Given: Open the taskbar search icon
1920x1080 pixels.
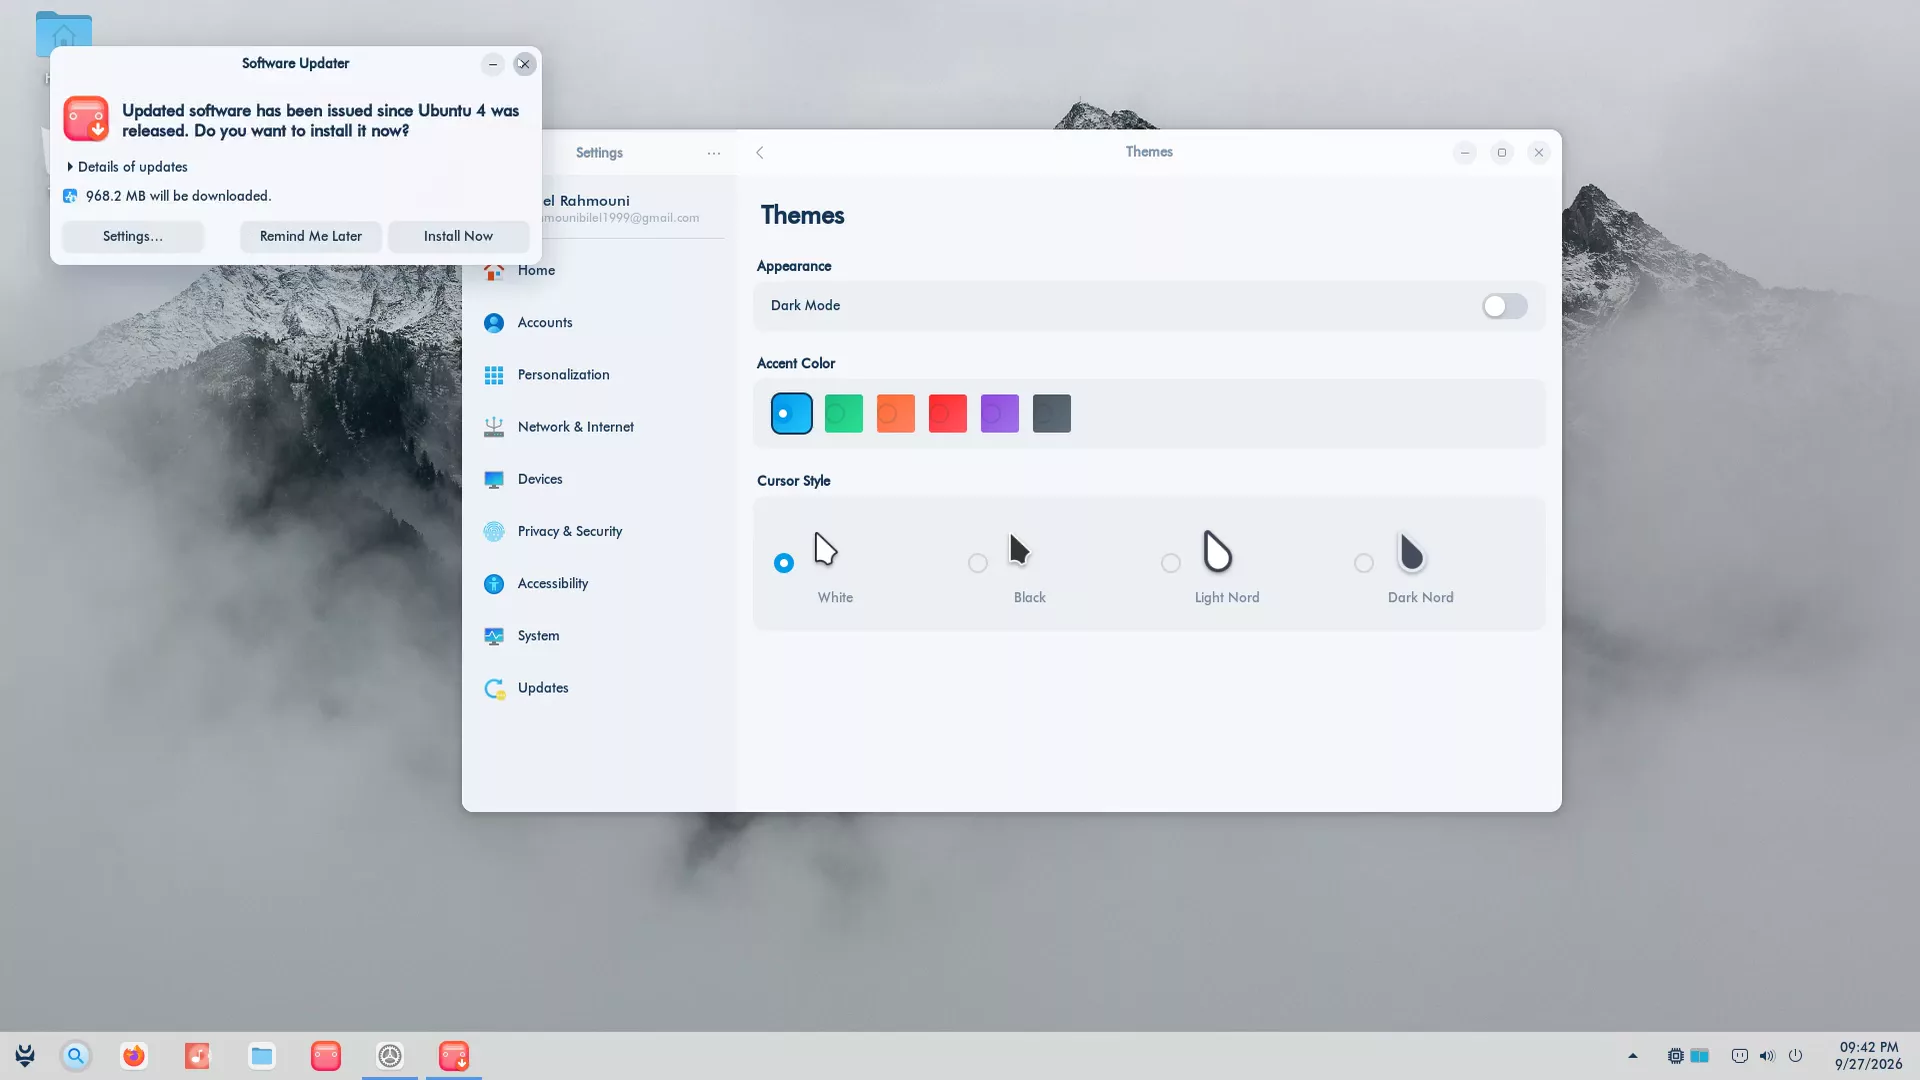Looking at the screenshot, I should tap(76, 1056).
